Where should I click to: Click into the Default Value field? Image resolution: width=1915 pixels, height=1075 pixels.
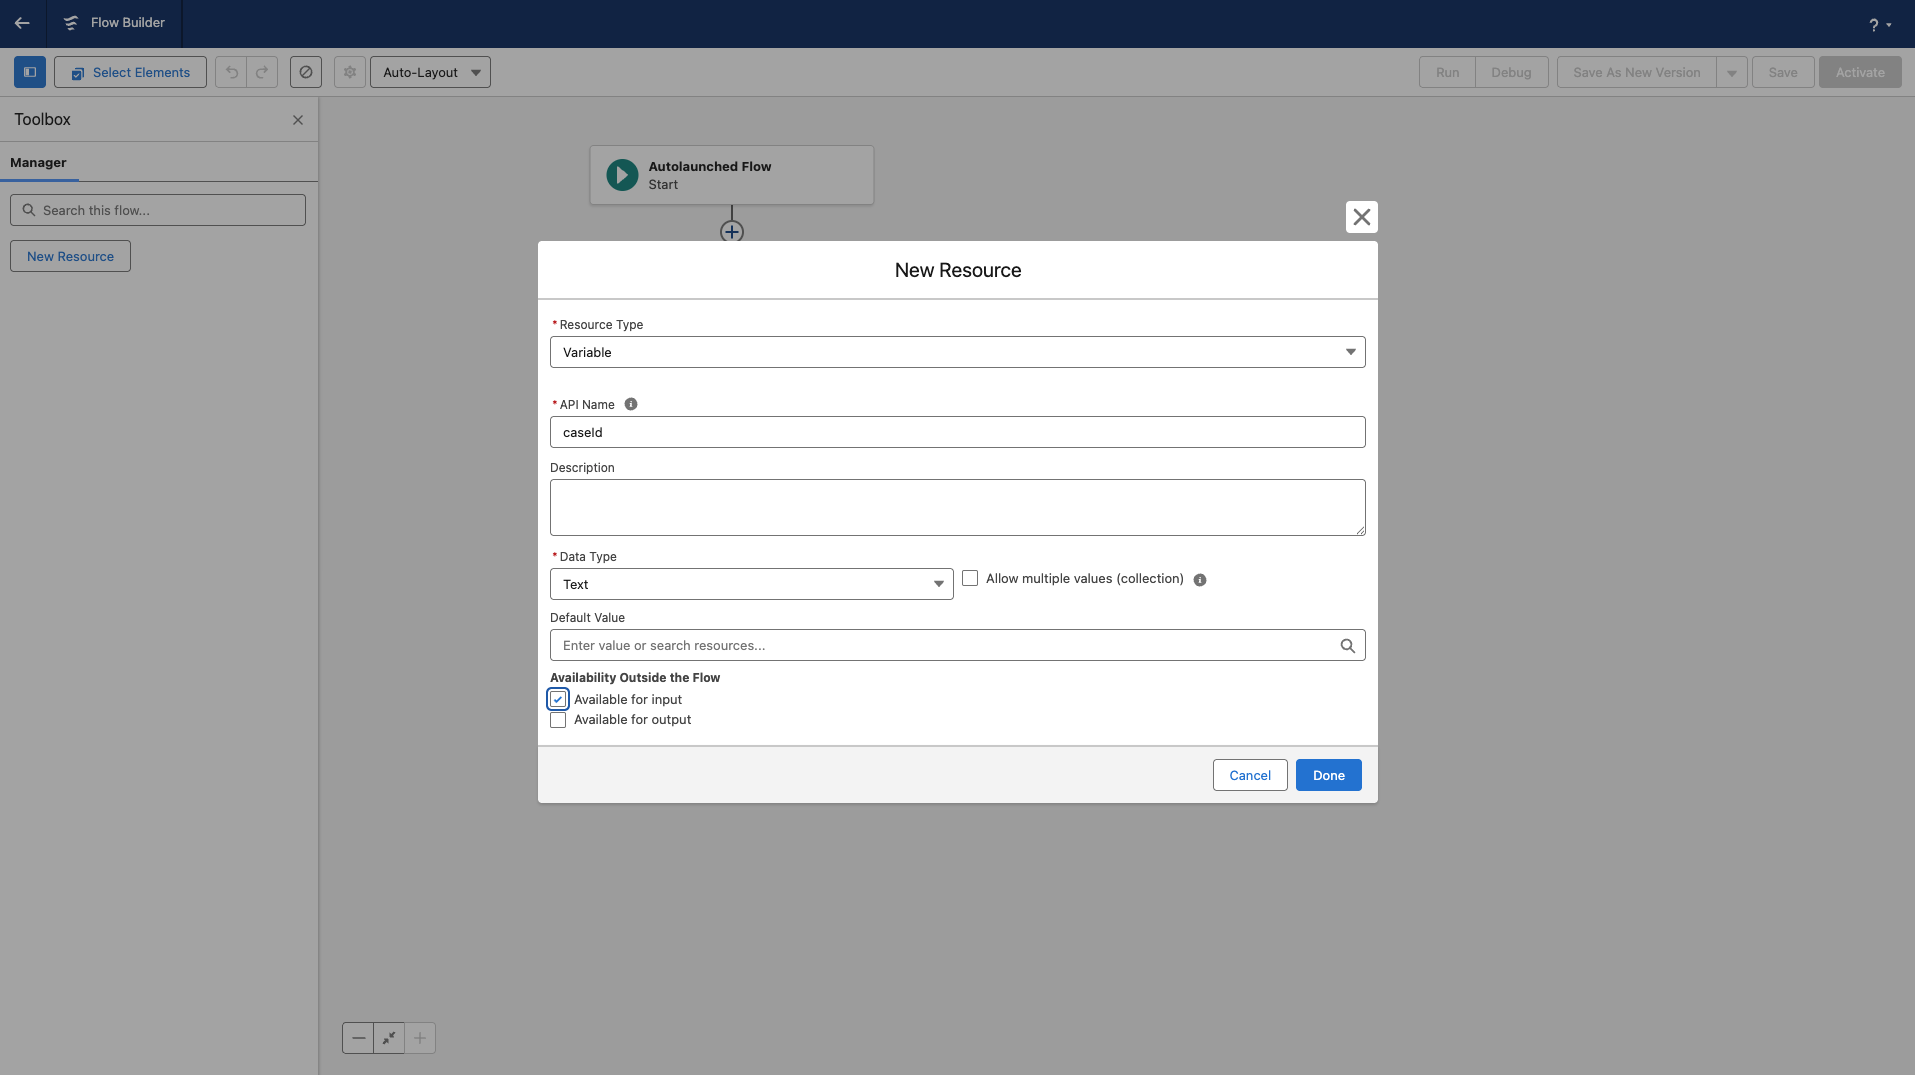(x=945, y=645)
